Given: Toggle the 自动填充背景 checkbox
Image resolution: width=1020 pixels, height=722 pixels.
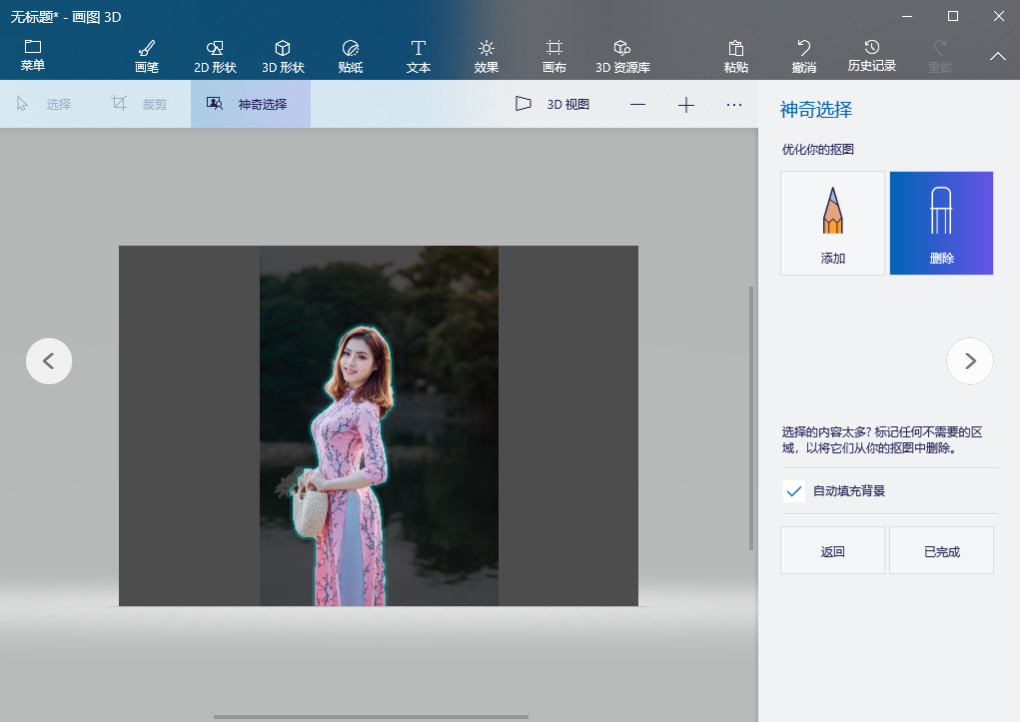Looking at the screenshot, I should pos(794,491).
